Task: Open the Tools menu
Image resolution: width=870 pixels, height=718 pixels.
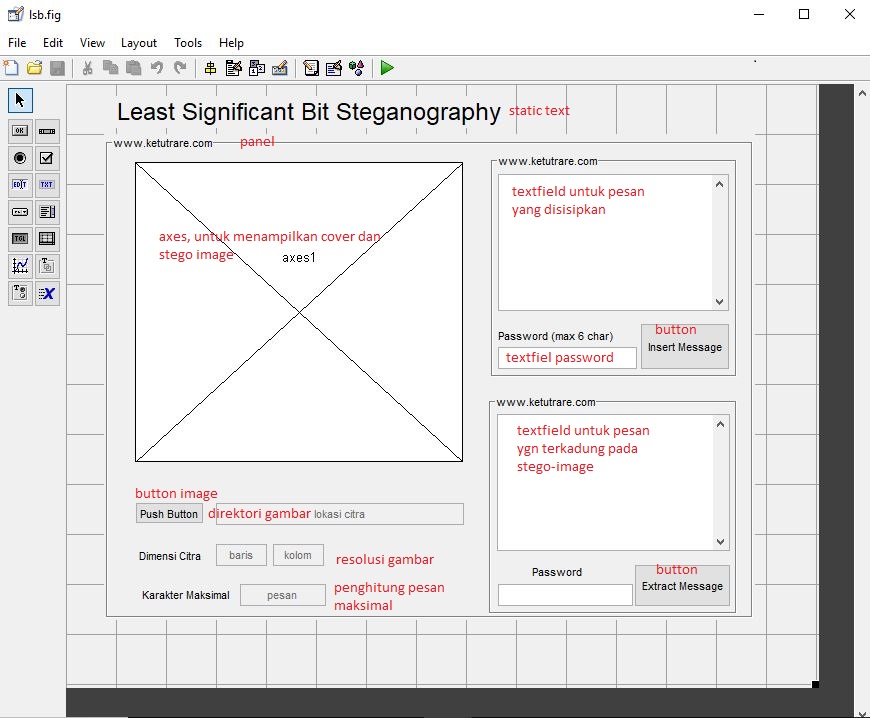Action: tap(187, 43)
